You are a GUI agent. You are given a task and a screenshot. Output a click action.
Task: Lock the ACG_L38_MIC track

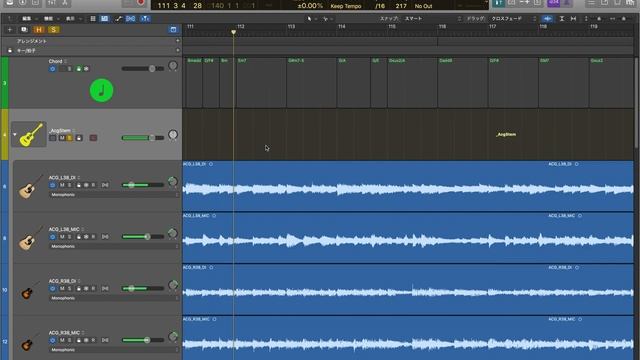click(x=79, y=237)
